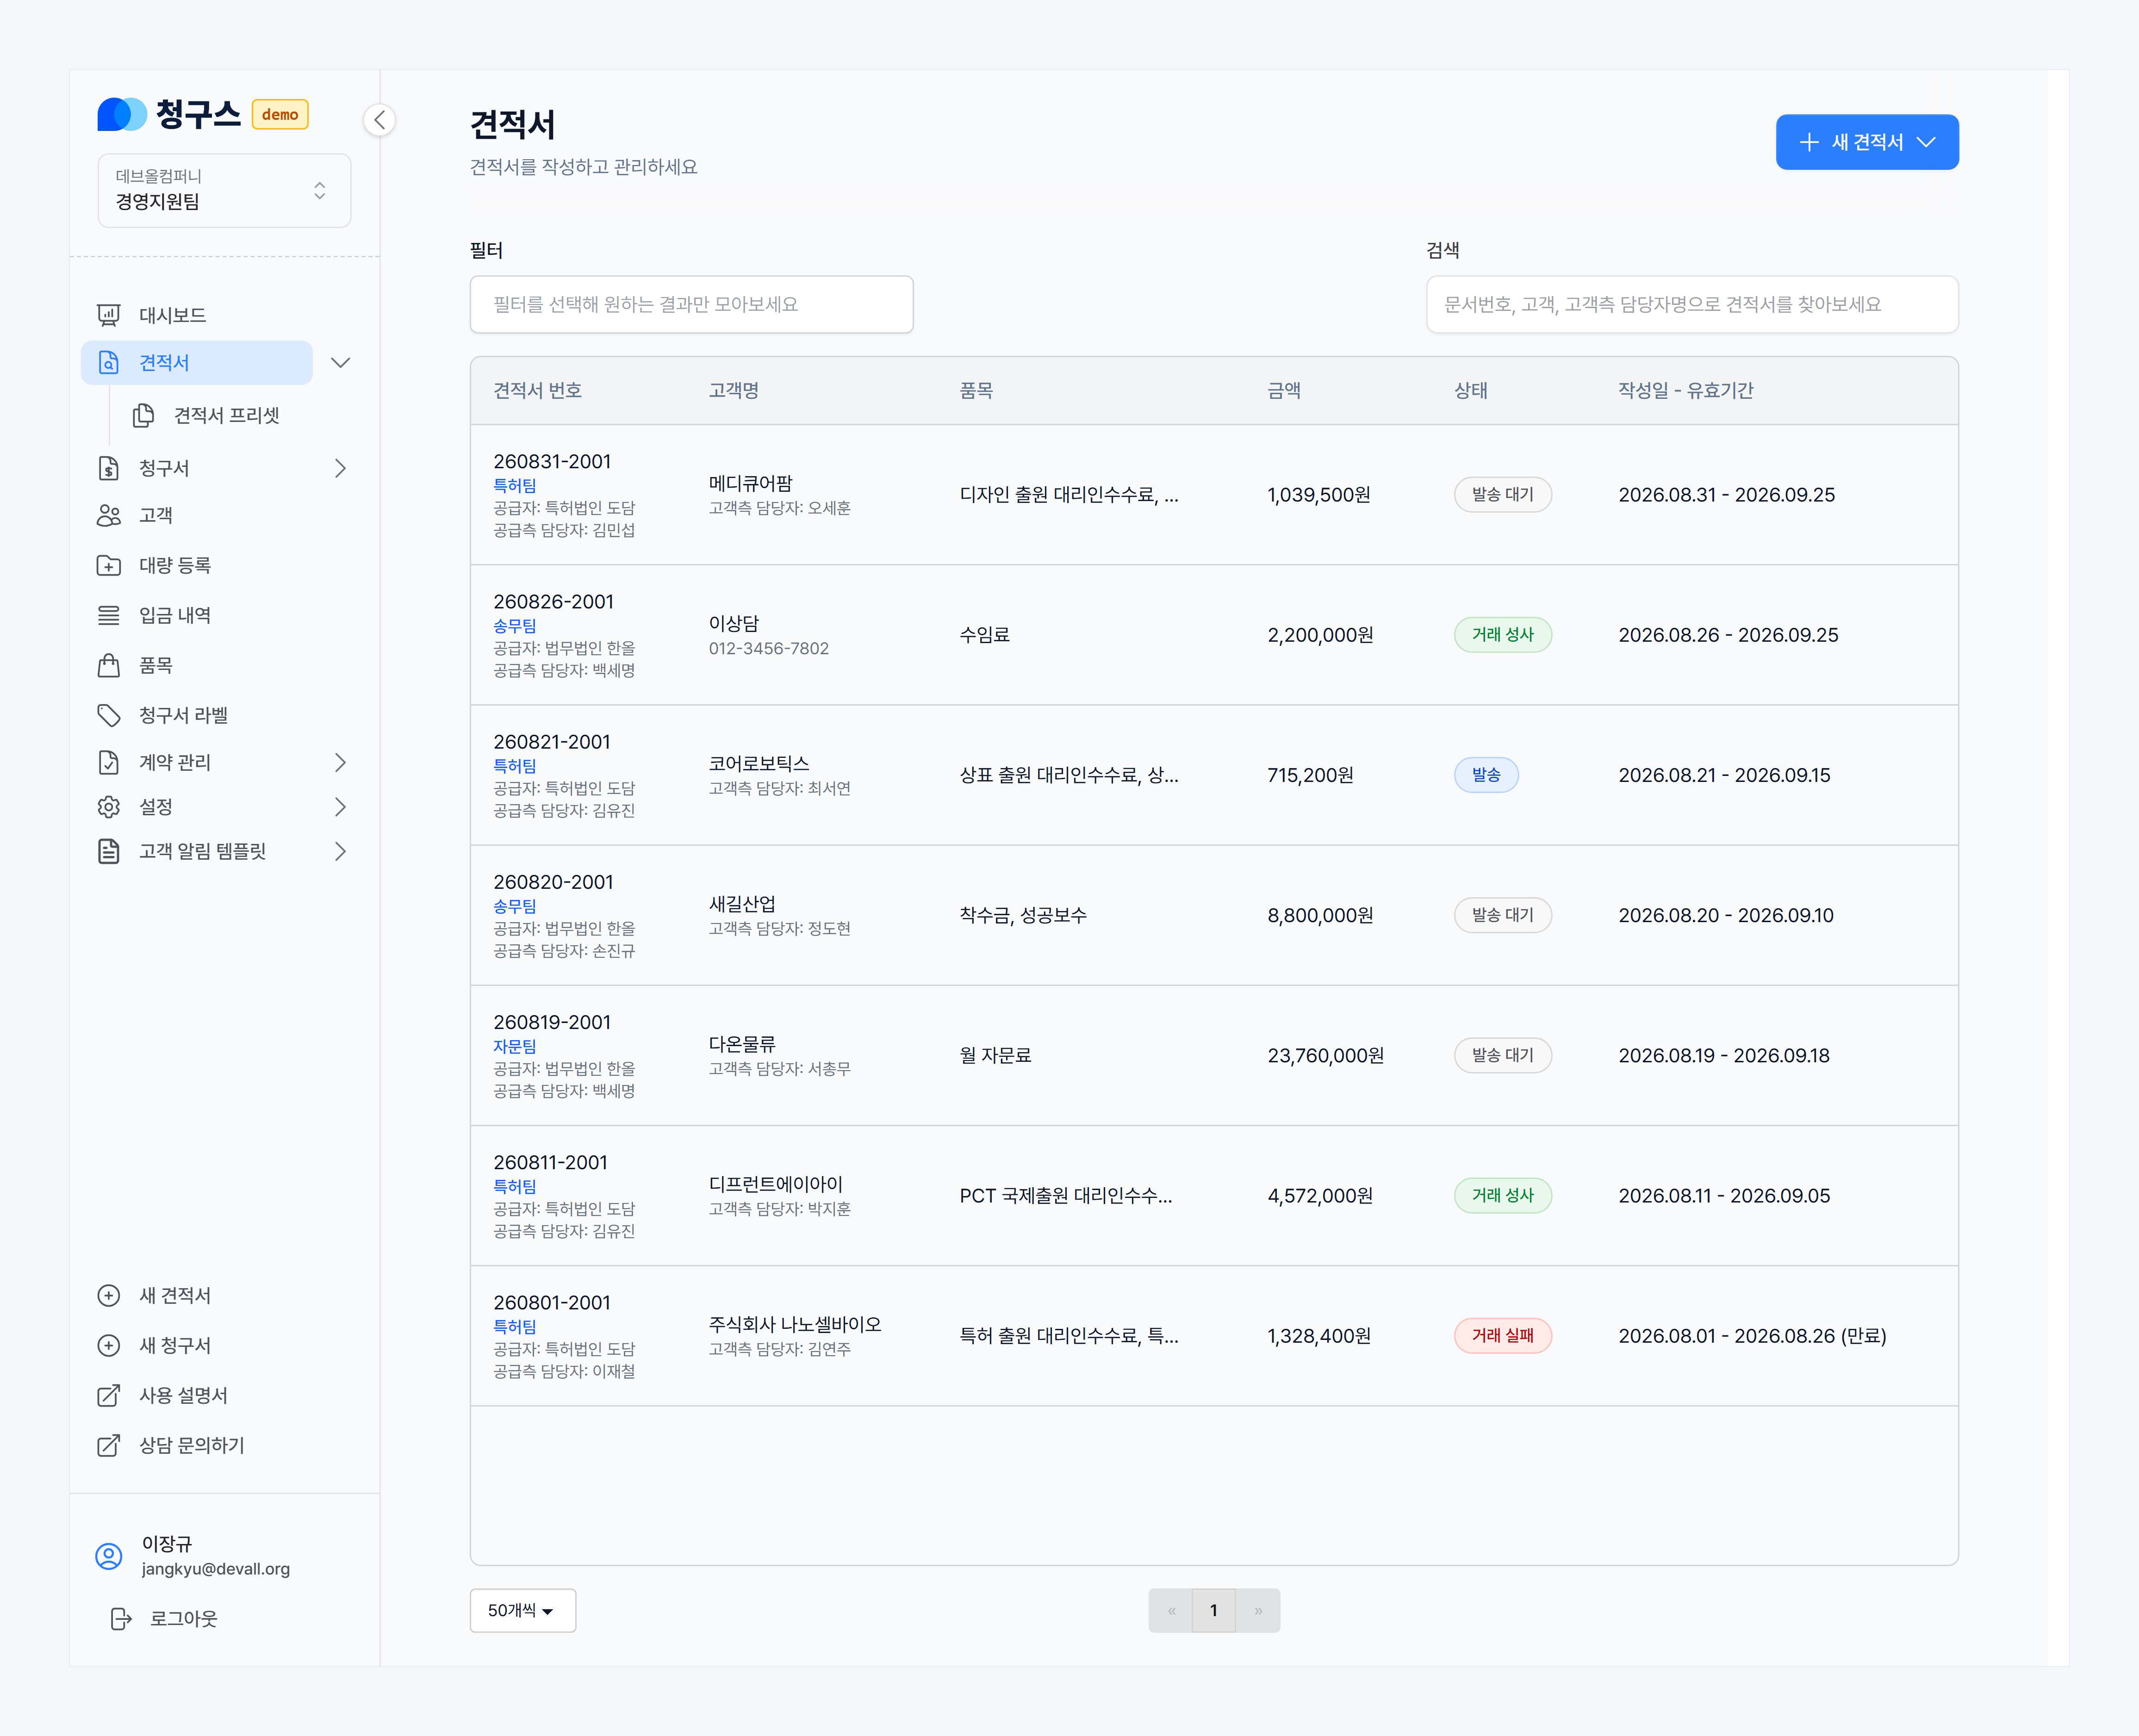
Task: Click the 고객 알림 템플릿 document icon
Action: (109, 851)
